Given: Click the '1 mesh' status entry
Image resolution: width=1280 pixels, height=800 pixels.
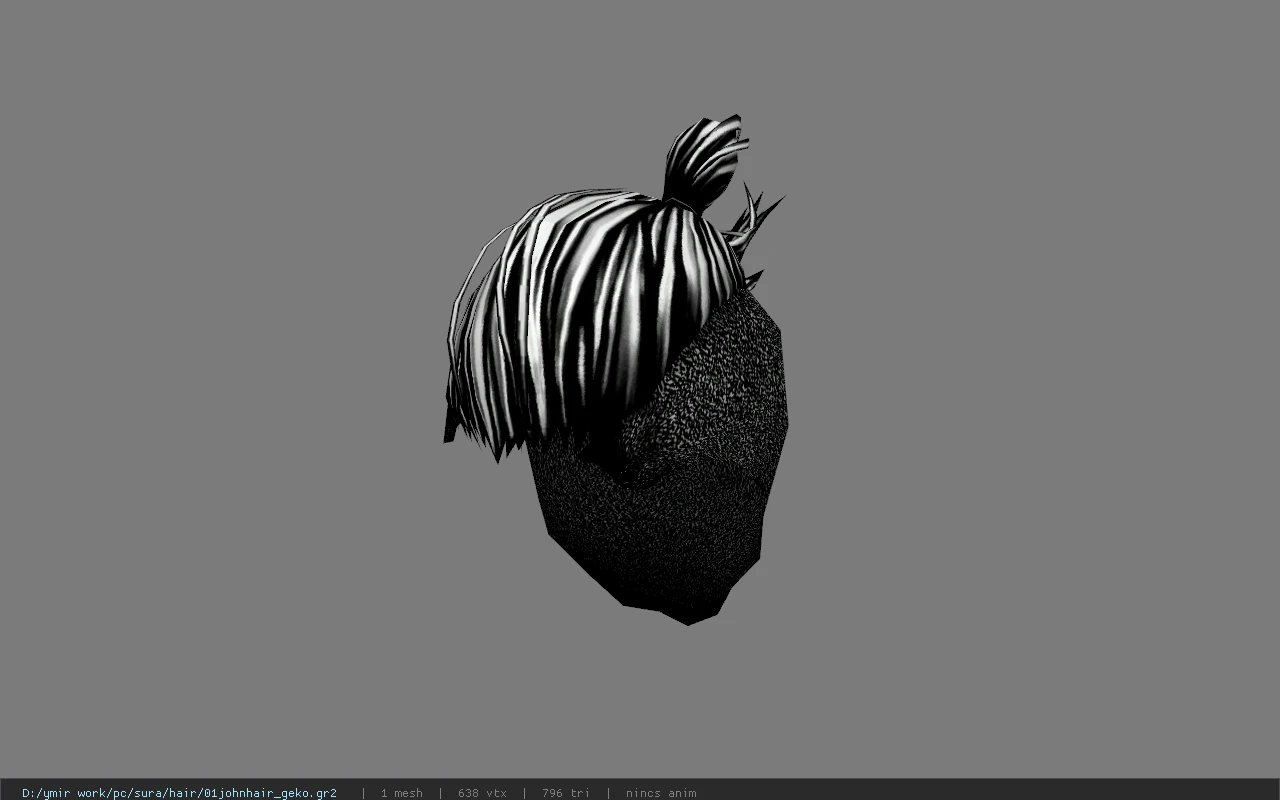Looking at the screenshot, I should pos(401,793).
